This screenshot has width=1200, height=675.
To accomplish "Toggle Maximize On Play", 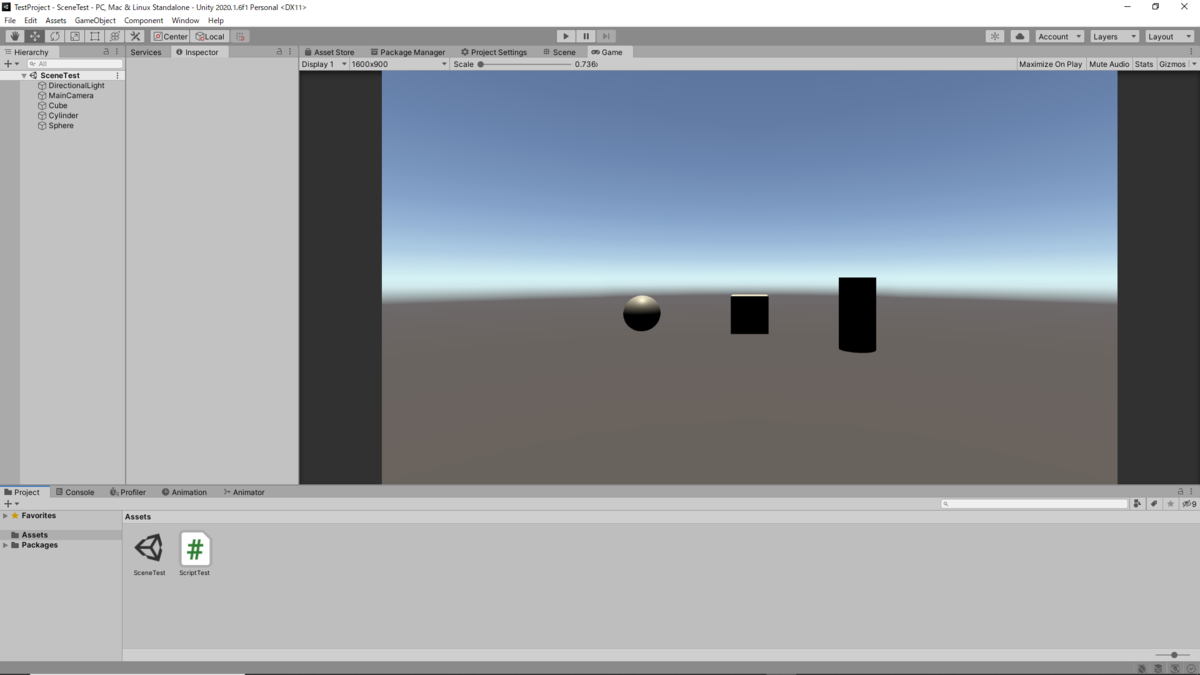I will point(1050,64).
